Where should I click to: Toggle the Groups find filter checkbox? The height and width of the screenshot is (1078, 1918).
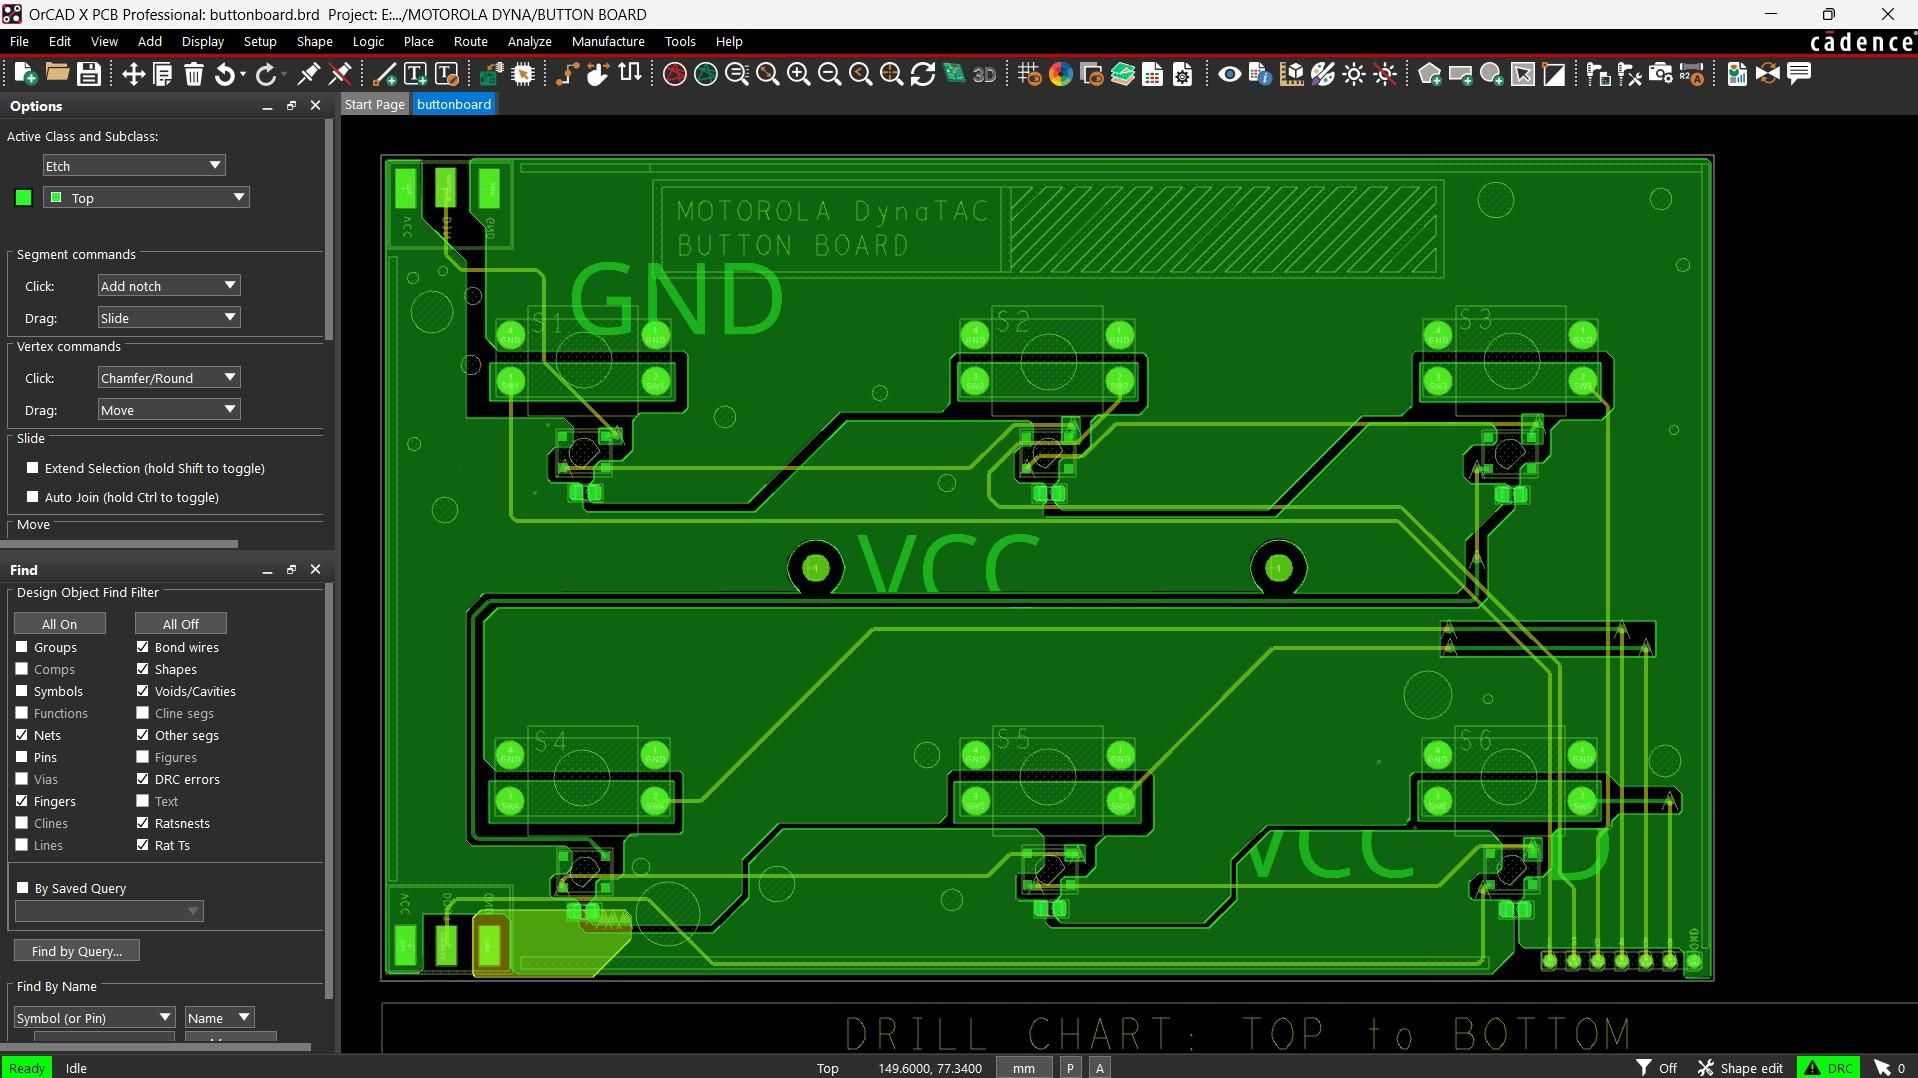click(x=22, y=647)
